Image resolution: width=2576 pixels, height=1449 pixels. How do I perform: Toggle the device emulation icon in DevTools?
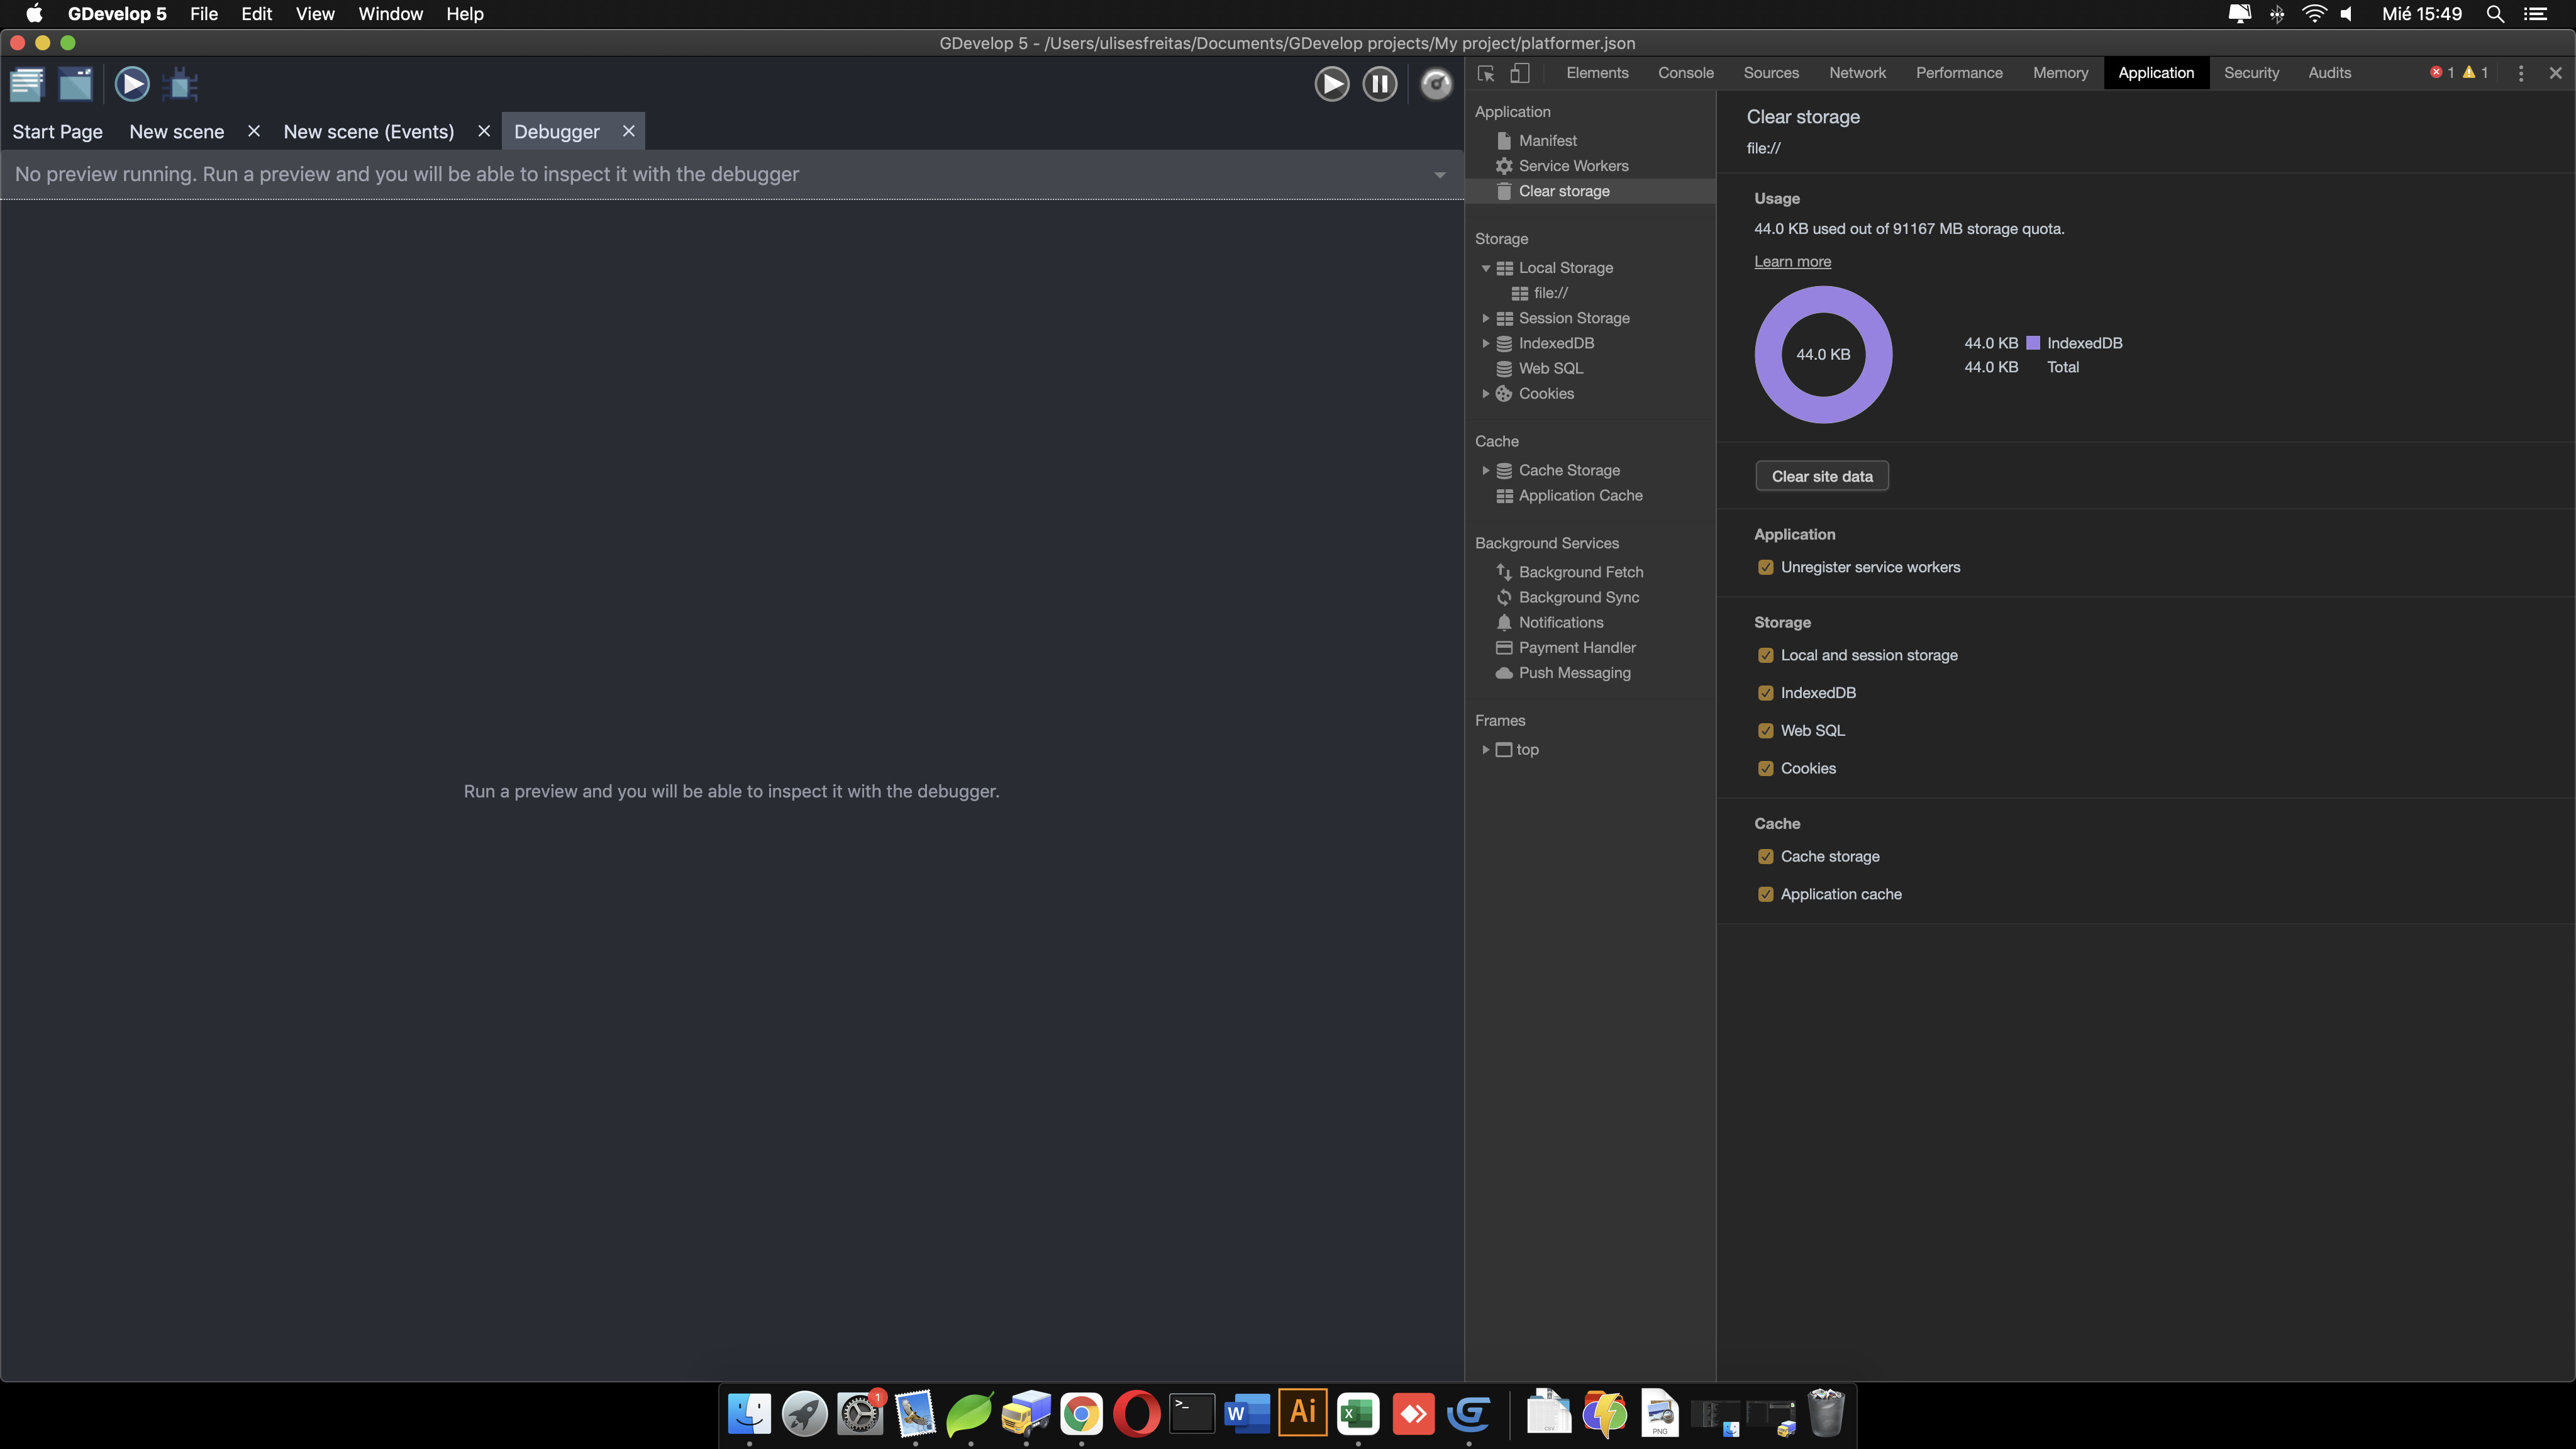1521,73
